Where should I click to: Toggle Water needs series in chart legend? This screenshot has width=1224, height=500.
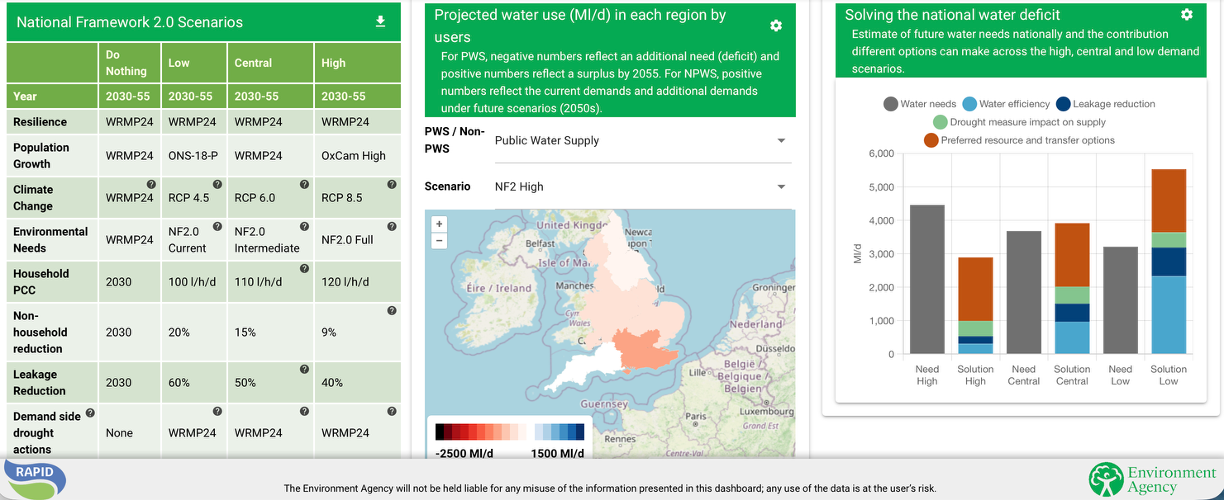point(920,104)
